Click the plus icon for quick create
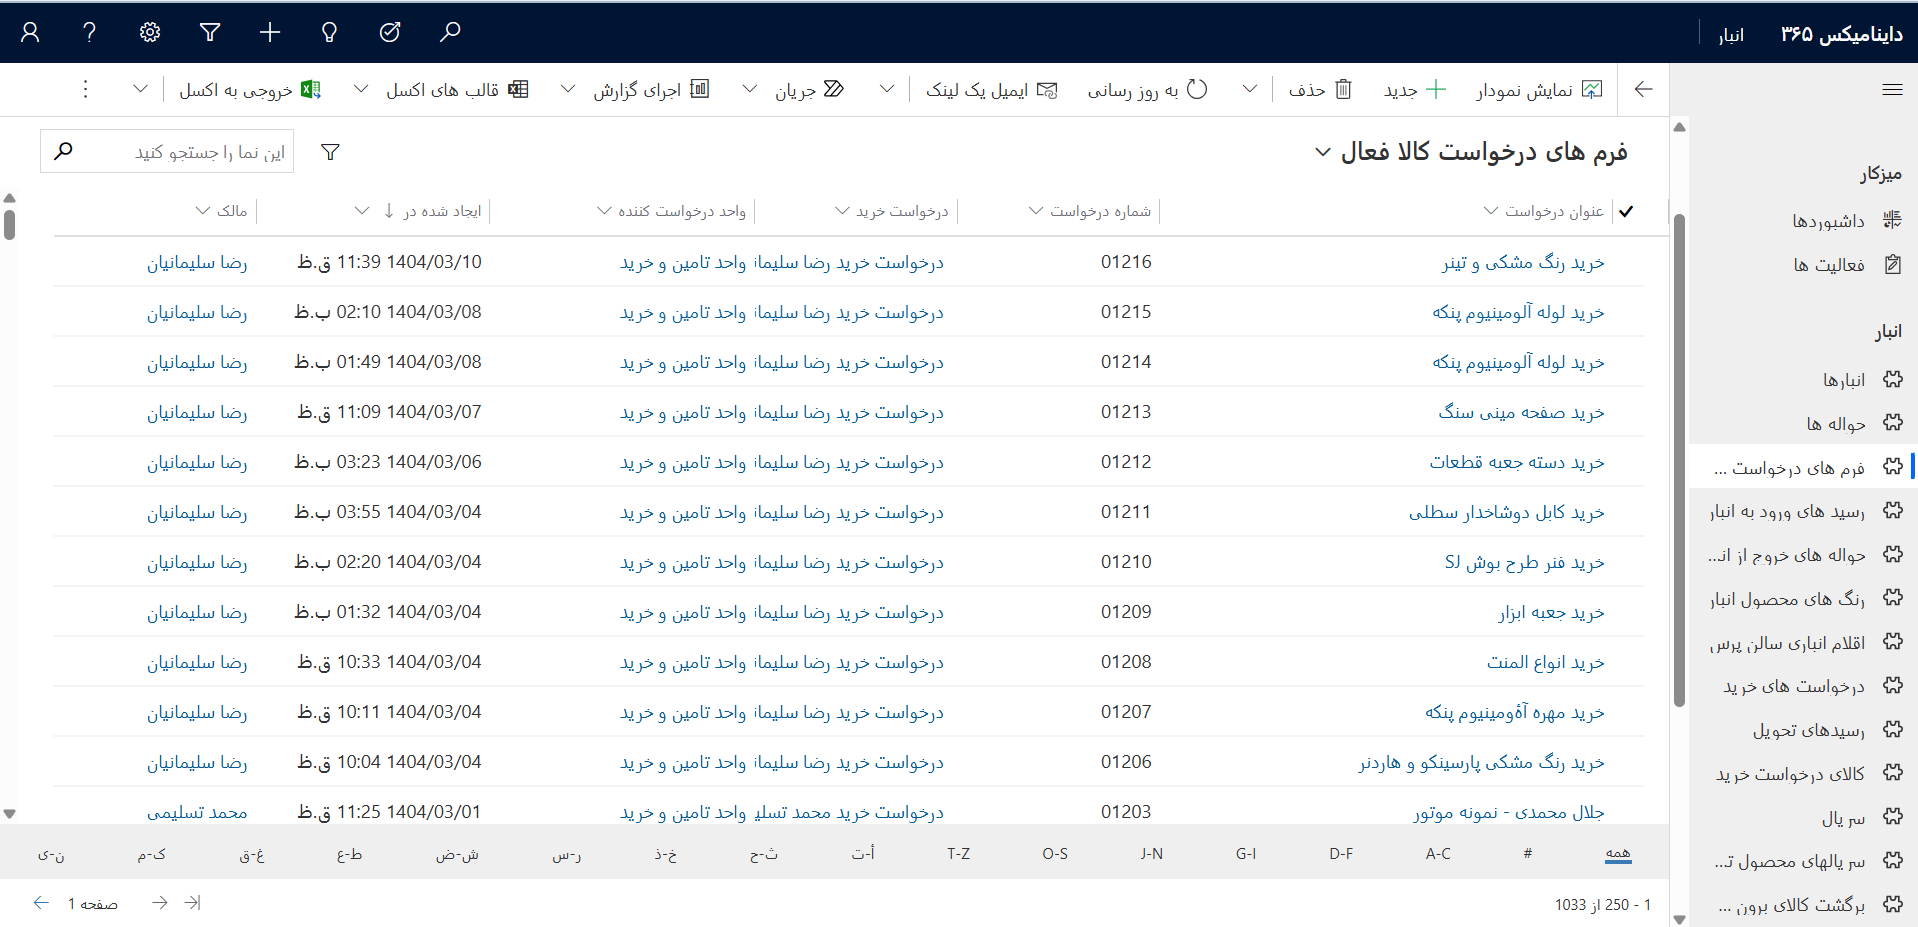Viewport: 1918px width, 927px height. click(x=270, y=32)
